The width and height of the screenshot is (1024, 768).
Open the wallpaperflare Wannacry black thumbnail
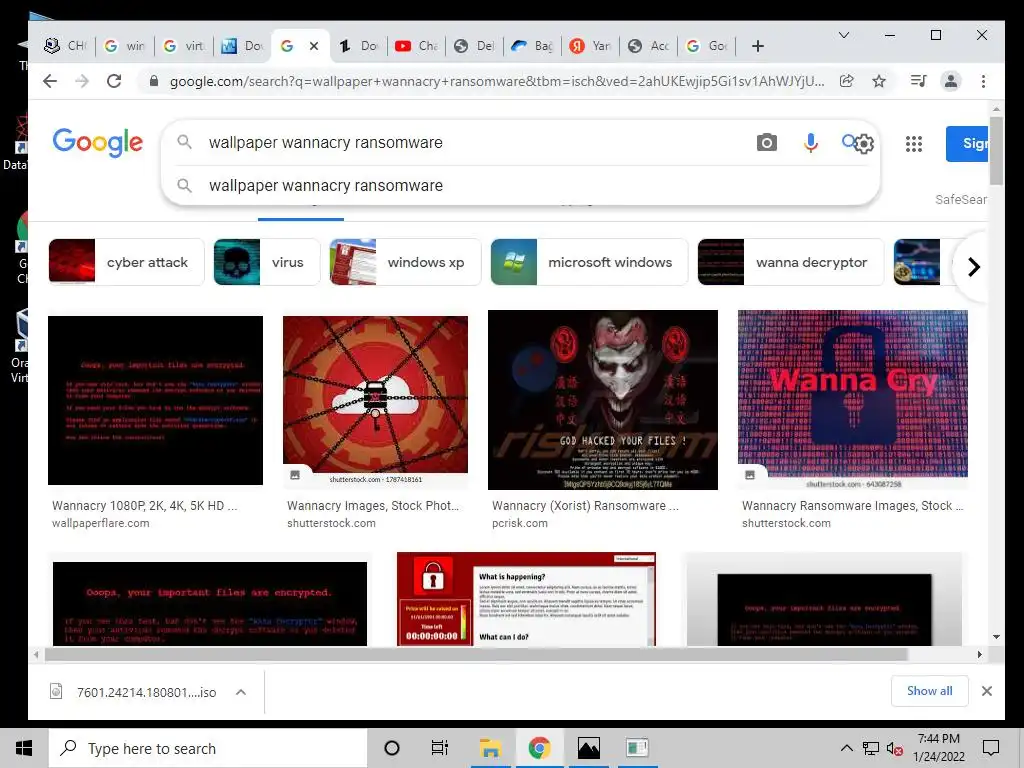(155, 400)
